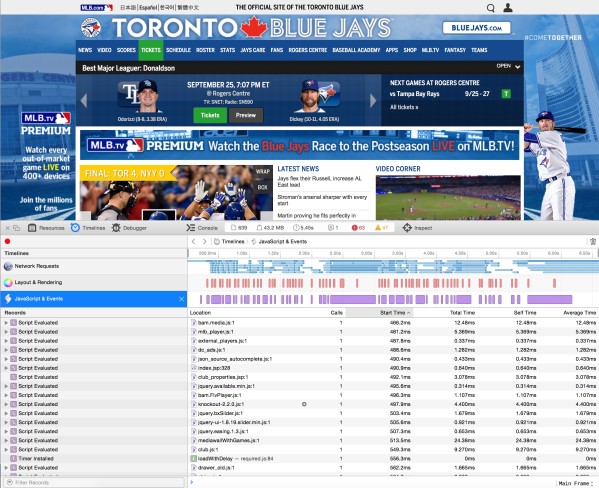This screenshot has width=599, height=488.
Task: Close the Web Inspector panel
Action: point(7,228)
